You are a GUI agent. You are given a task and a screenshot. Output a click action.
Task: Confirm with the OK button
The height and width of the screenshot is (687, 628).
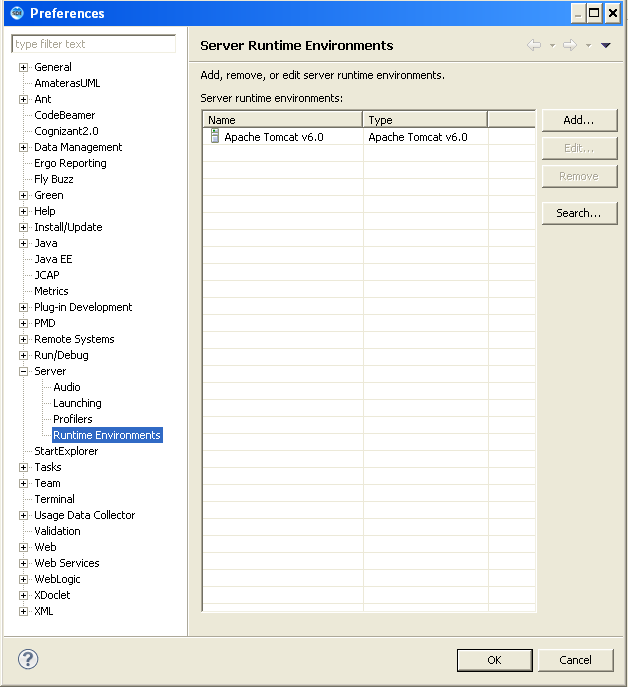[x=494, y=660]
